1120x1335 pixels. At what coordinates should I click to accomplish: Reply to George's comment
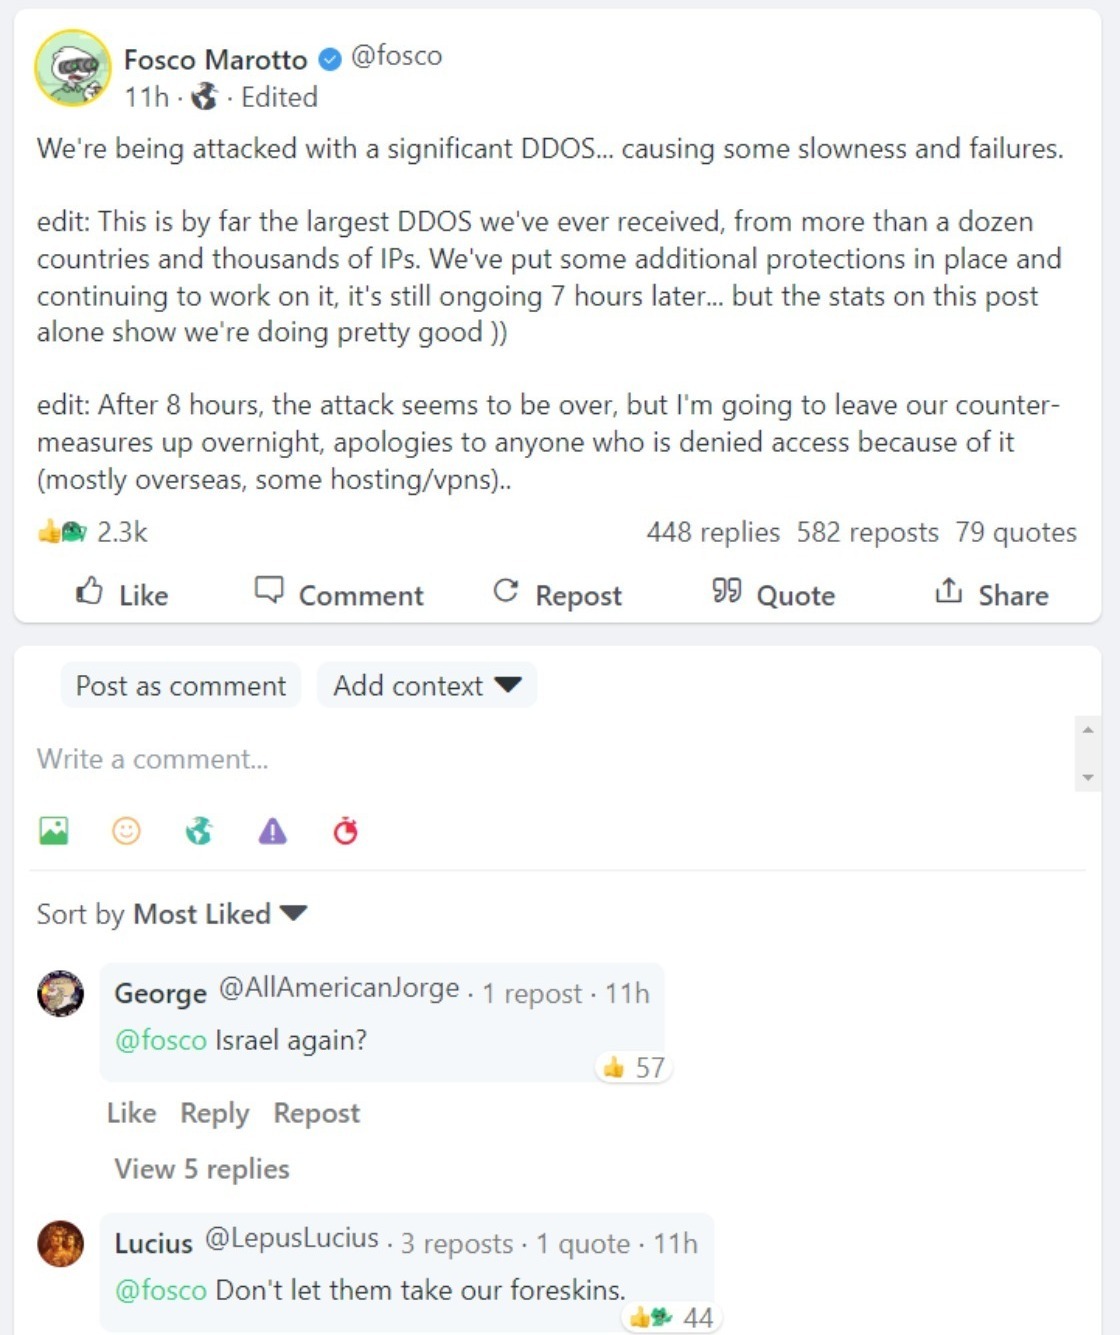tap(213, 1112)
